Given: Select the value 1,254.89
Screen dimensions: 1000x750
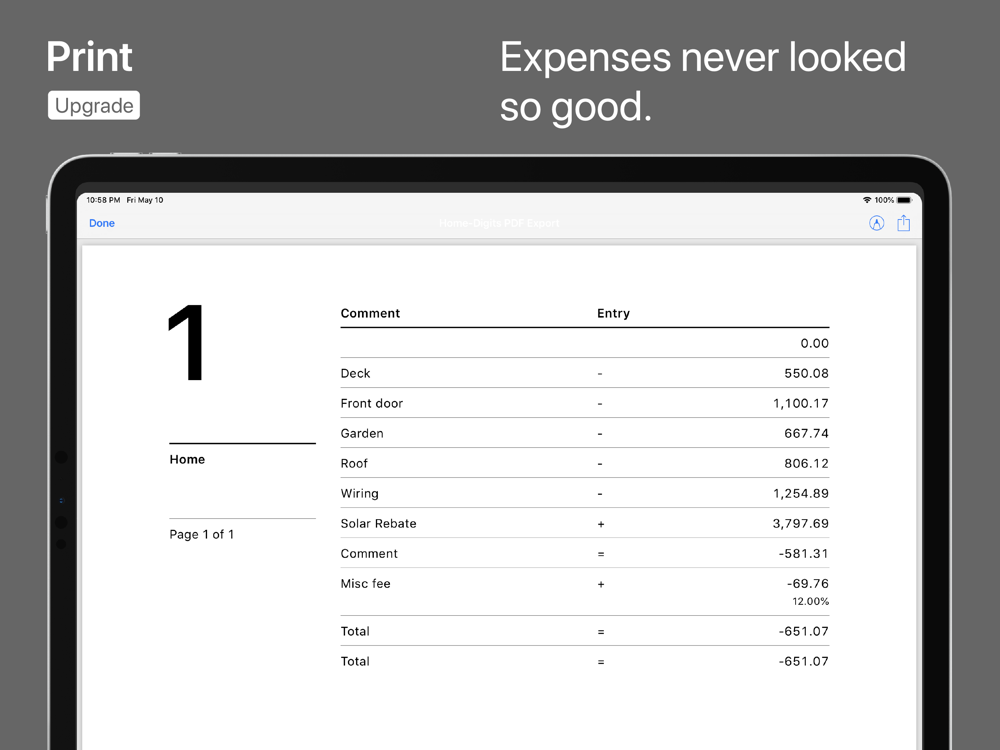Looking at the screenshot, I should (x=800, y=493).
